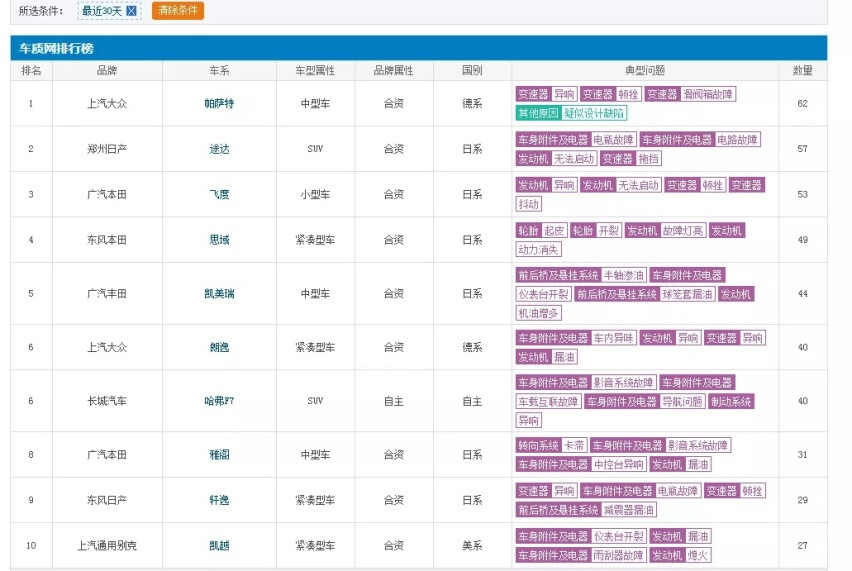Open the 思域 car series link

coord(219,240)
